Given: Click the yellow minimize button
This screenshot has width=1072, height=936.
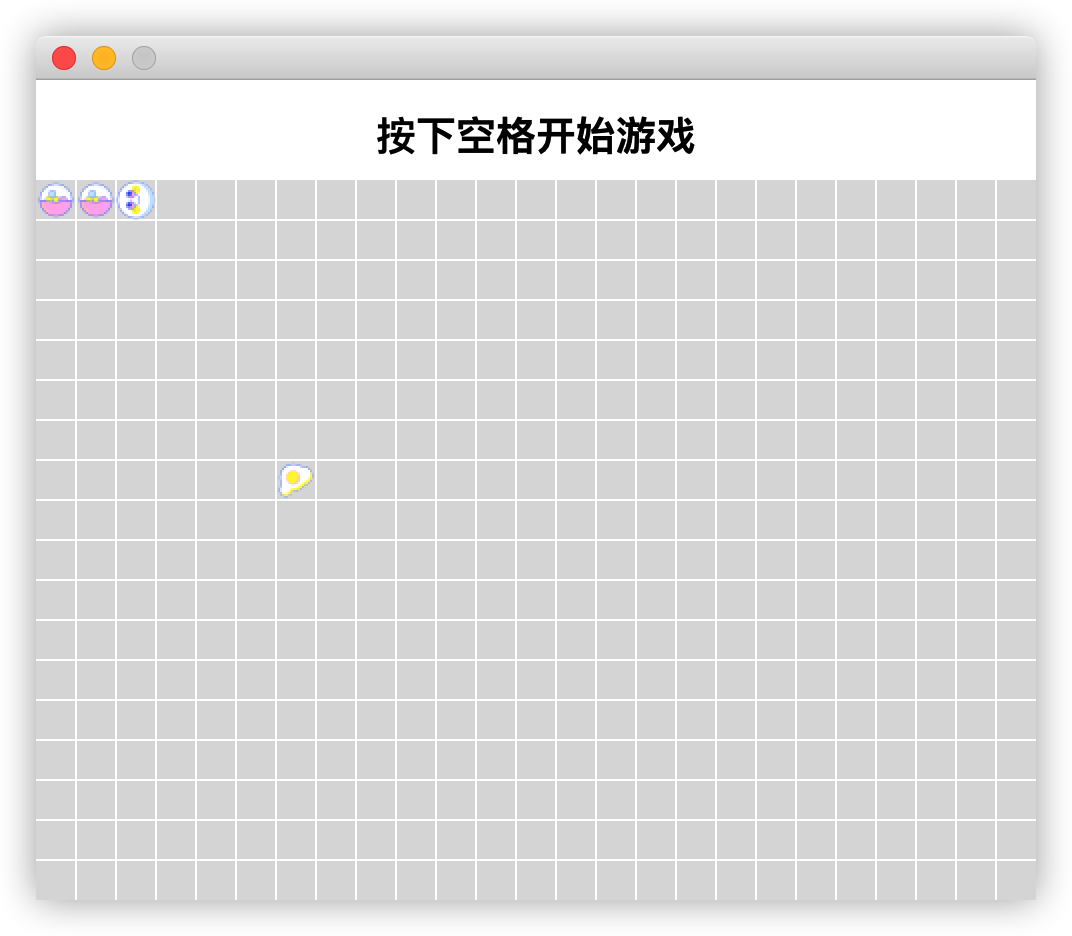Looking at the screenshot, I should (x=103, y=58).
